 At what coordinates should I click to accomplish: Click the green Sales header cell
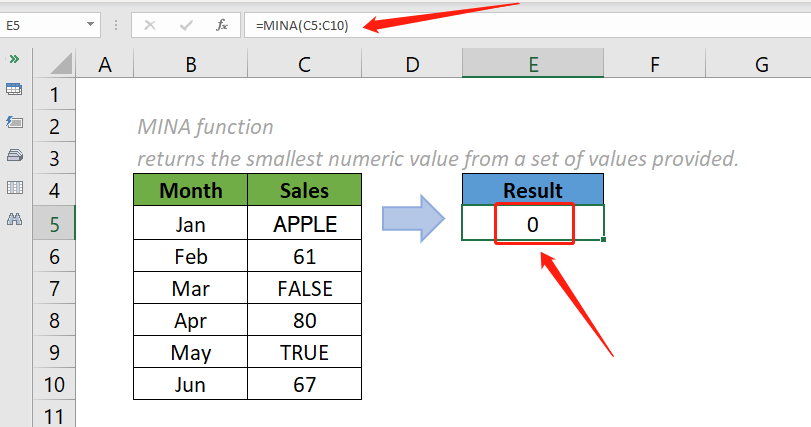(x=304, y=190)
